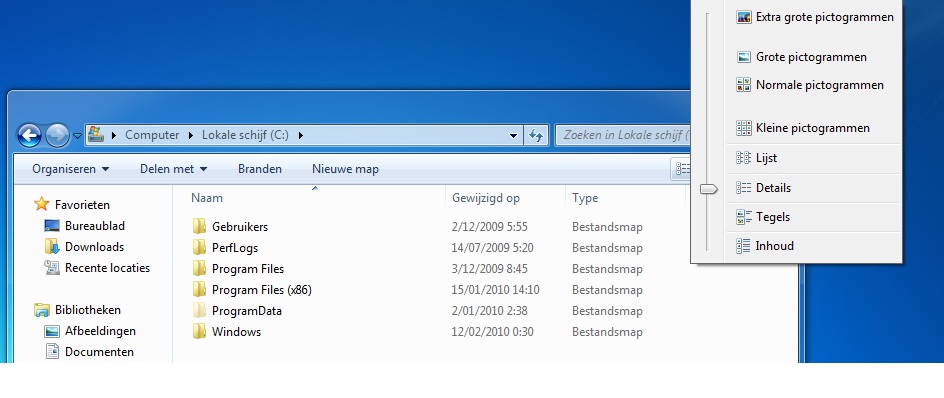Click the date 15/01/2010 14:10
The width and height of the screenshot is (944, 398).
pos(495,290)
